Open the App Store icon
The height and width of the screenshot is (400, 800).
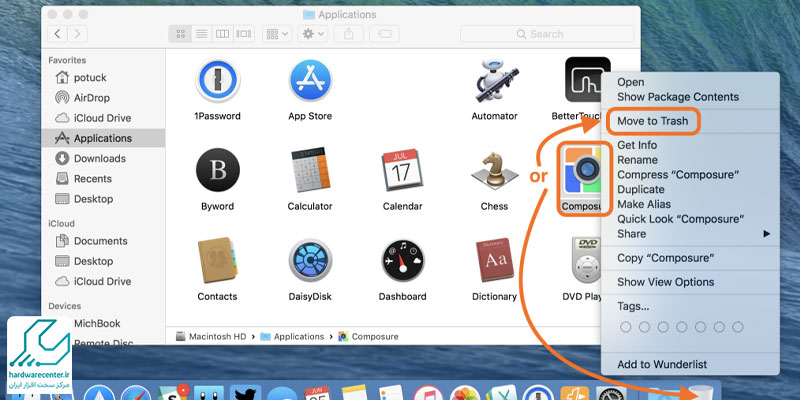pyautogui.click(x=309, y=81)
